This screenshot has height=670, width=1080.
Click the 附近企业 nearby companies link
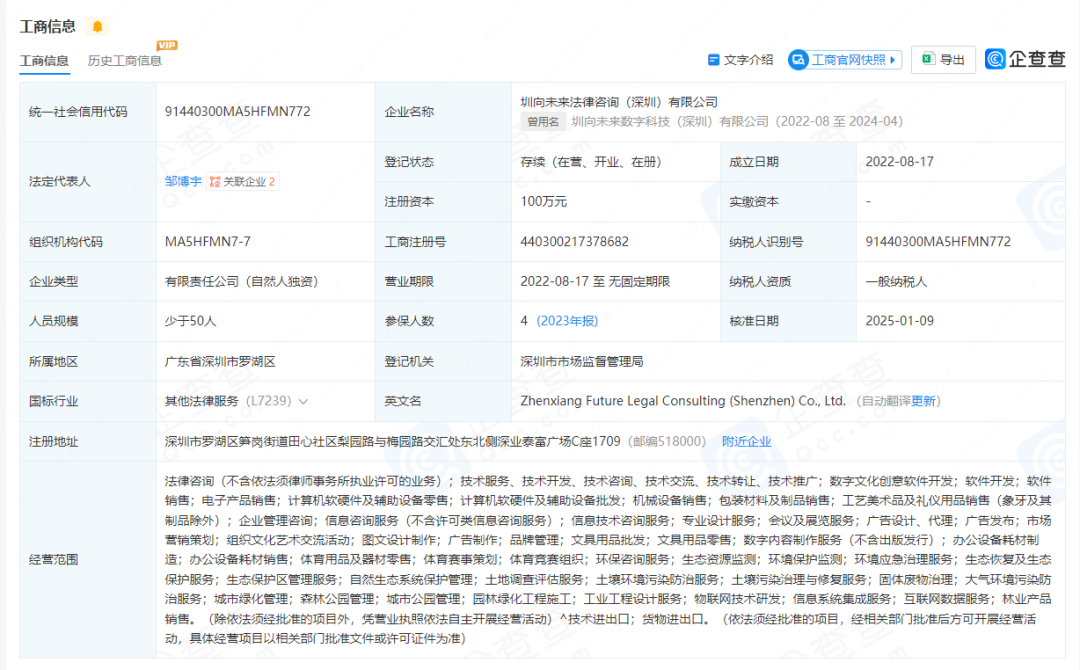(746, 441)
